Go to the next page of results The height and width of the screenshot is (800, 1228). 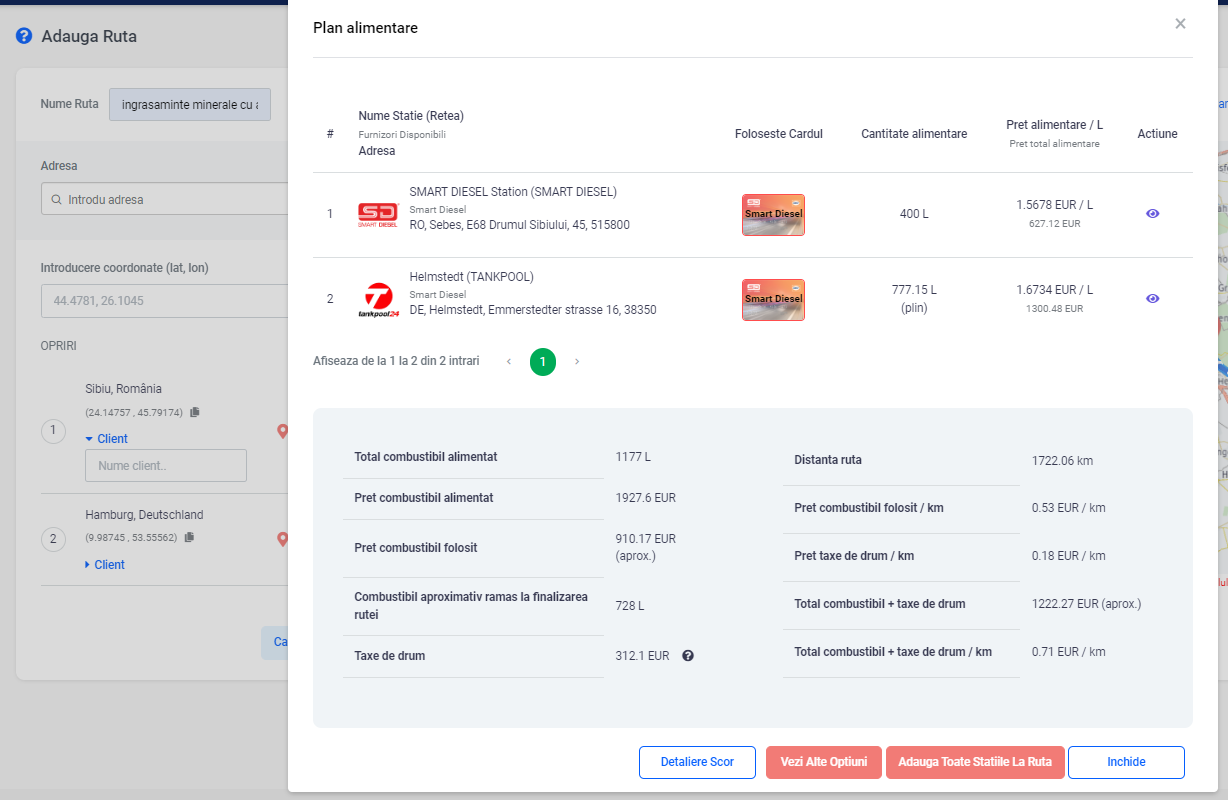pos(577,361)
